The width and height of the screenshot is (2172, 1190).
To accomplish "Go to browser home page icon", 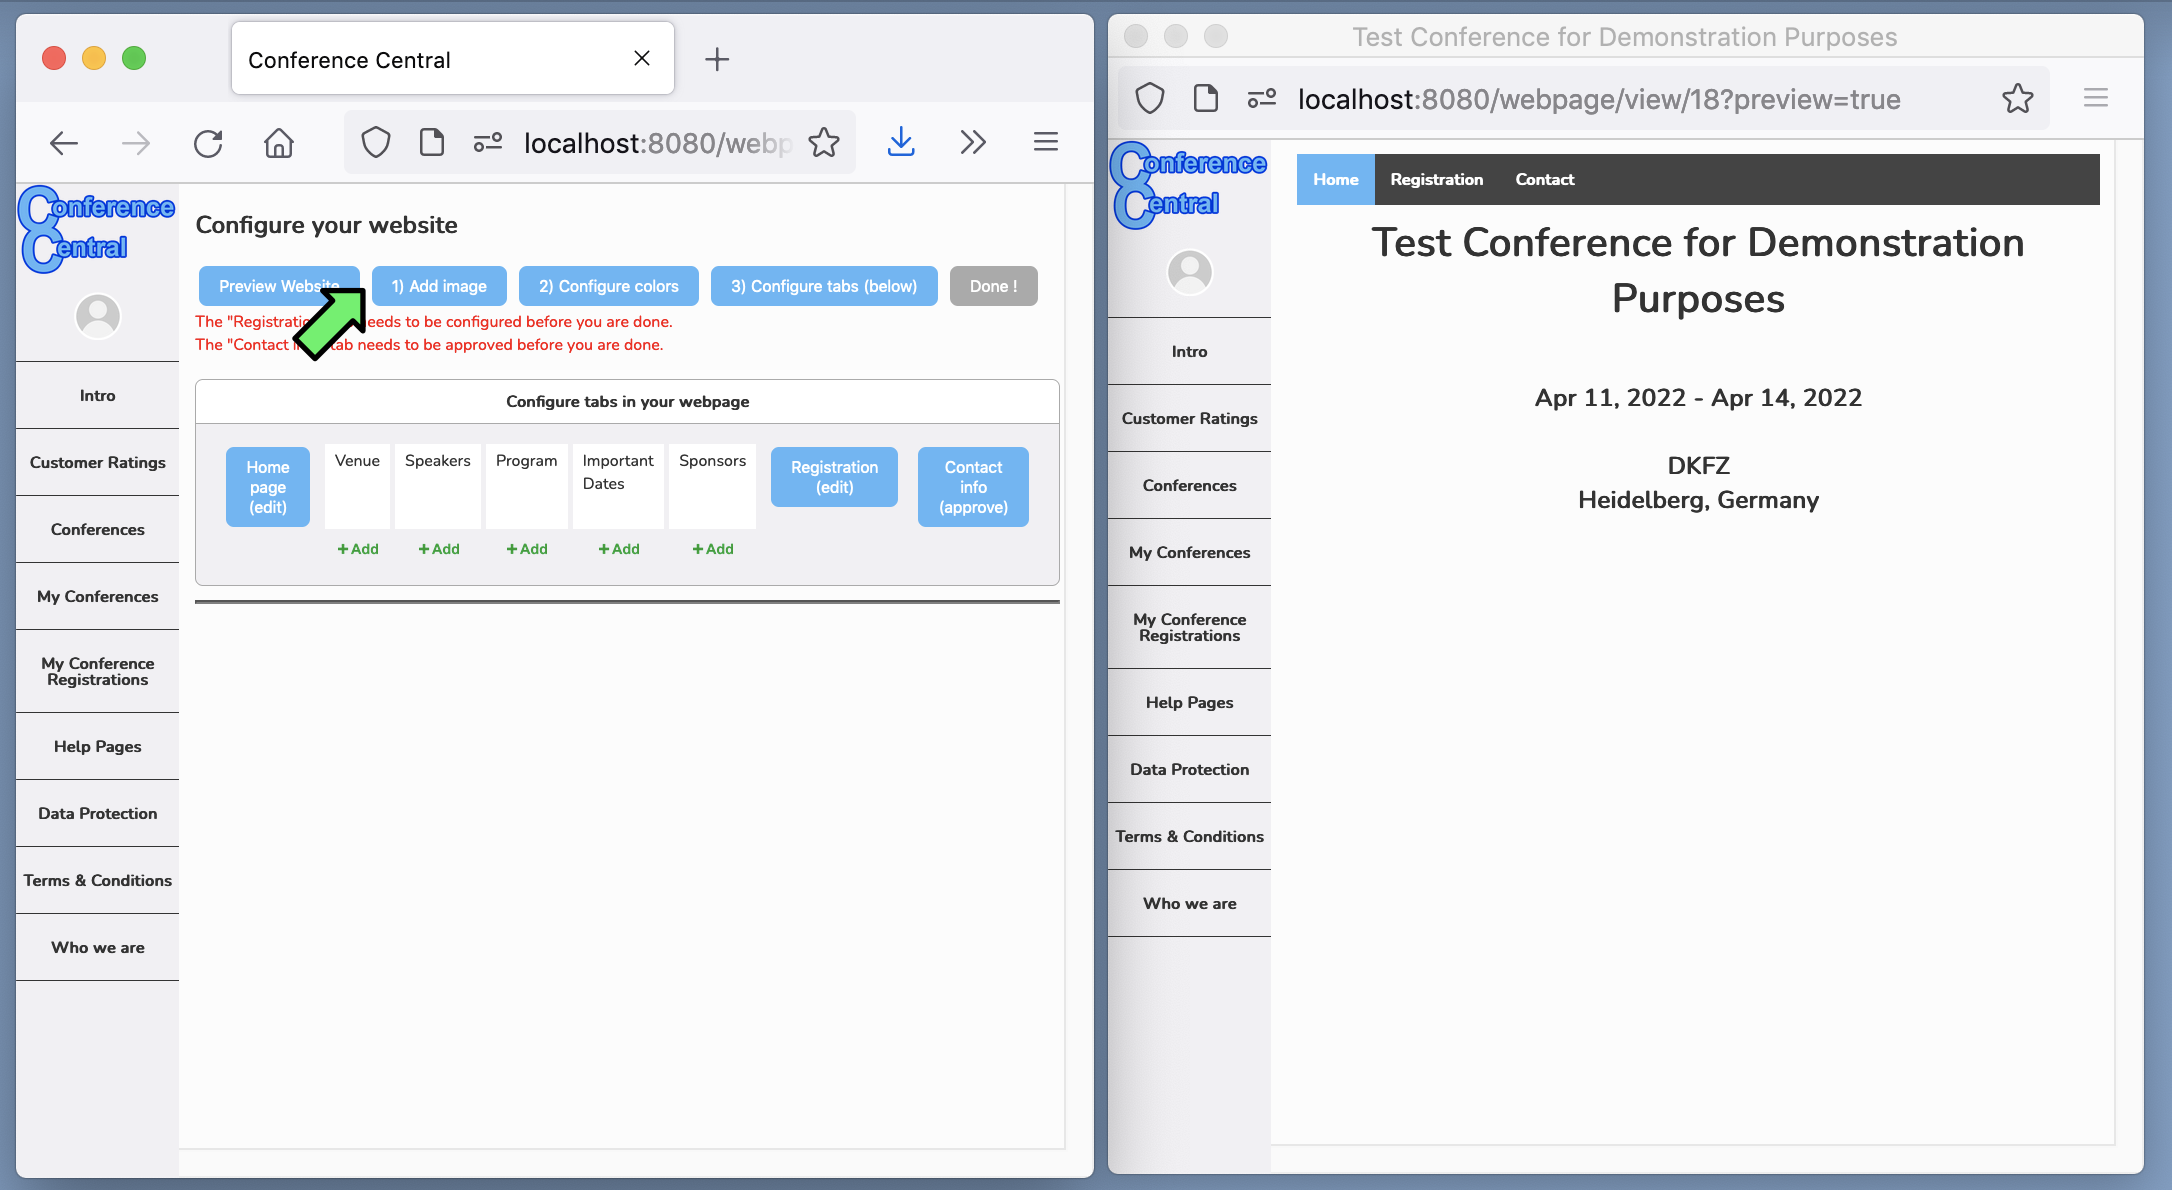I will coord(279,144).
